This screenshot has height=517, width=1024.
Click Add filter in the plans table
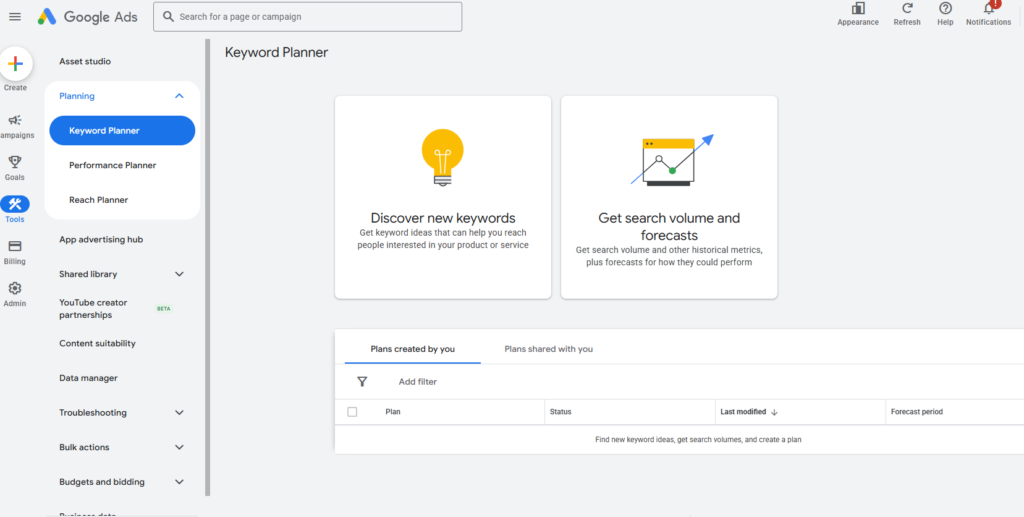click(417, 382)
